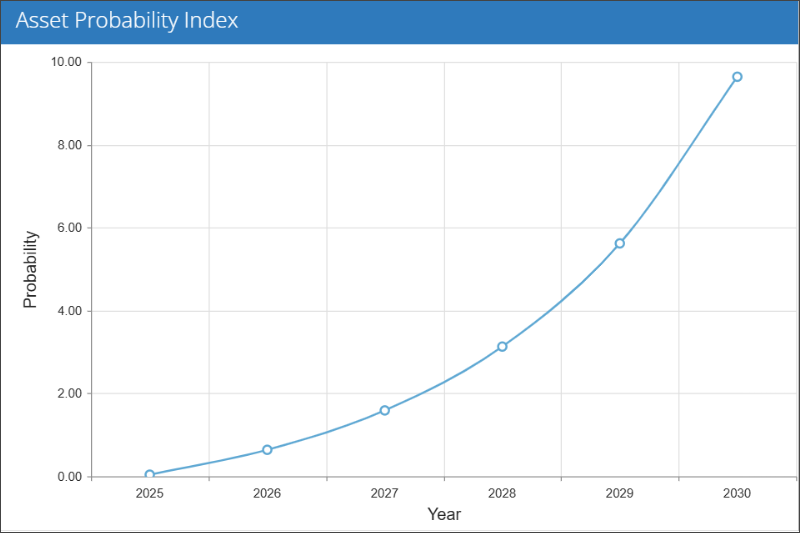Click the 2025 data point on the line
This screenshot has width=800, height=533.
pyautogui.click(x=150, y=475)
